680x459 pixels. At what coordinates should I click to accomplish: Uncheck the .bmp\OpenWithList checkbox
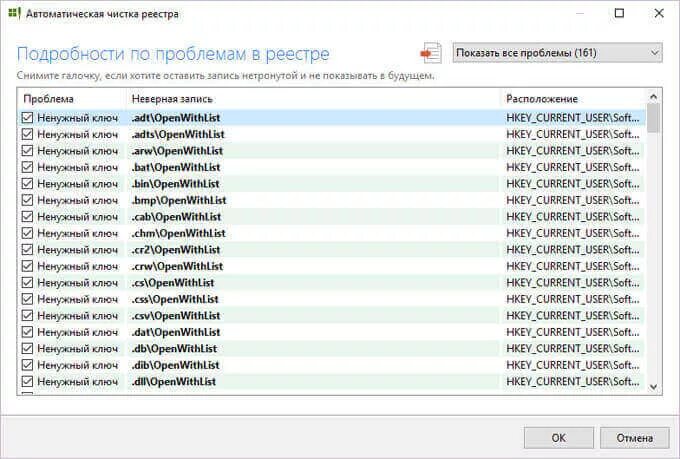[27, 200]
